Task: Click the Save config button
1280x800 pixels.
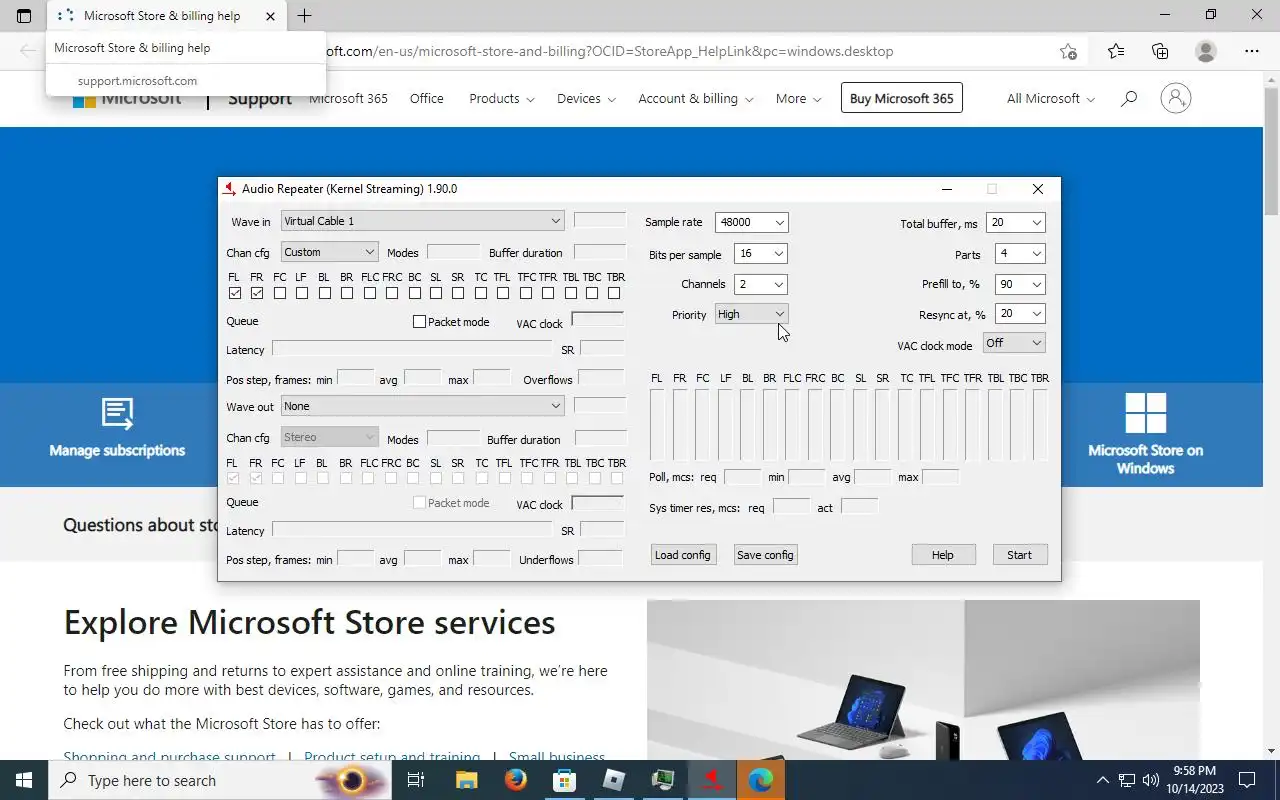Action: pyautogui.click(x=765, y=555)
